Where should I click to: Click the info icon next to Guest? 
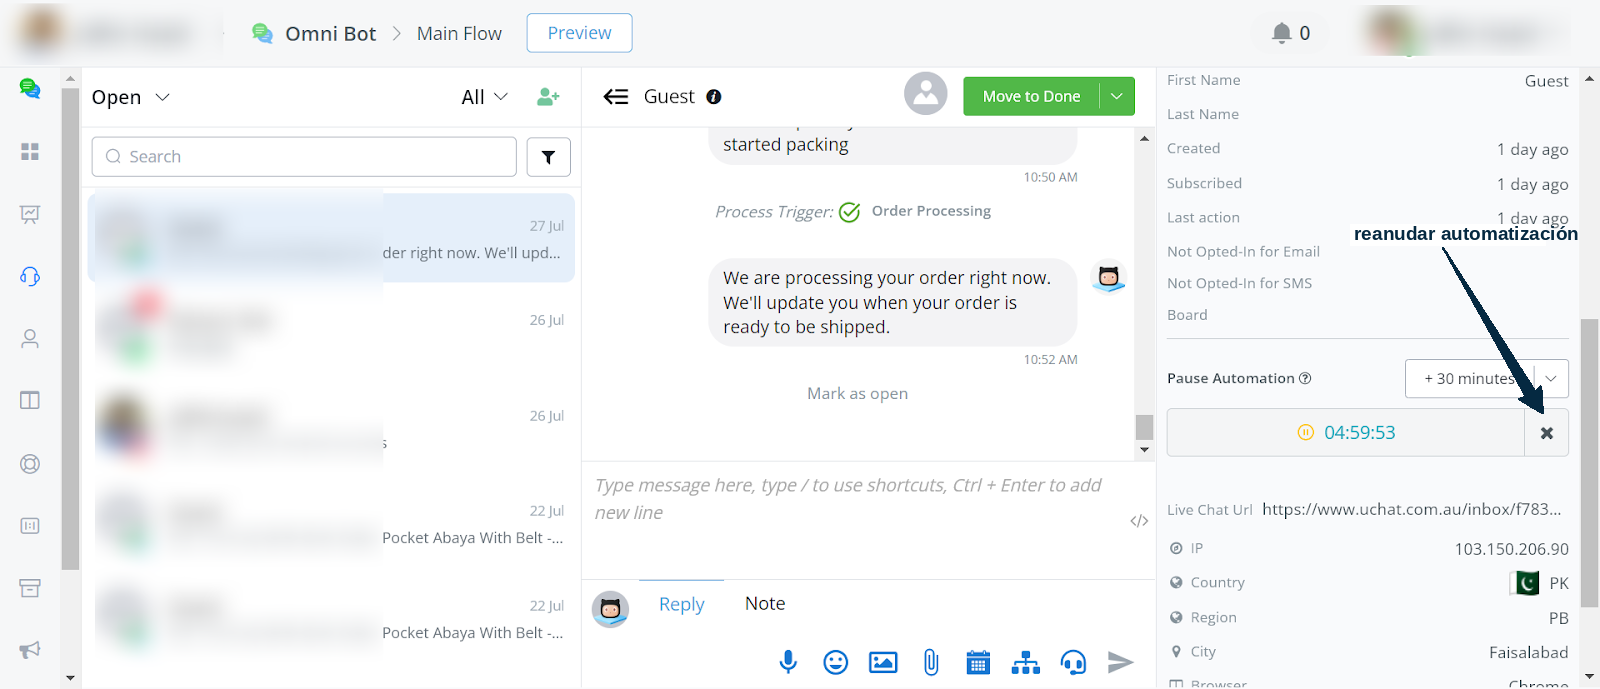coord(714,97)
